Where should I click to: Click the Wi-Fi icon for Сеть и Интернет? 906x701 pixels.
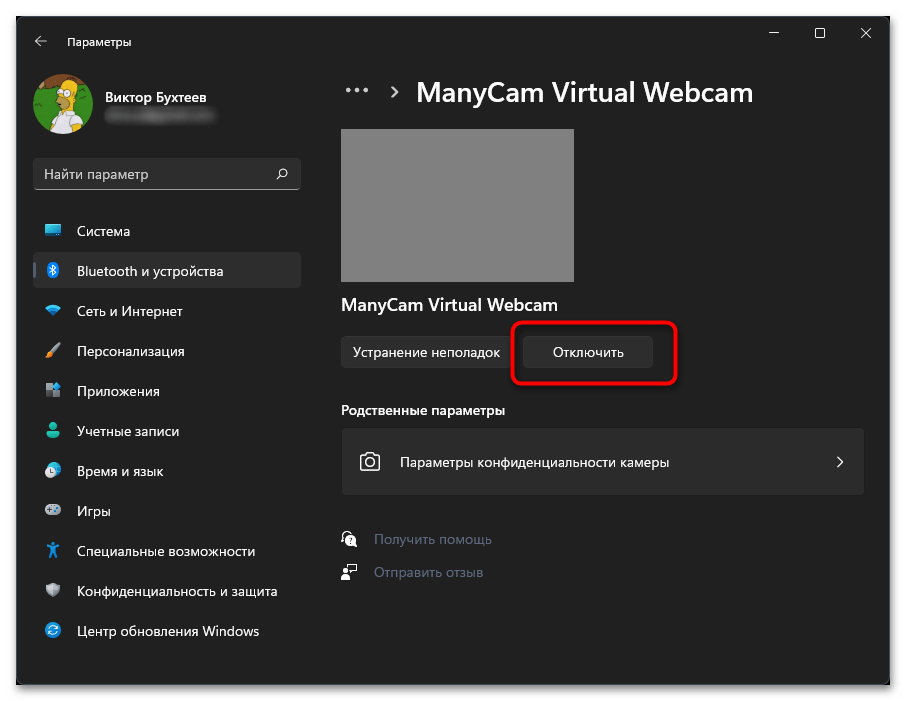point(53,311)
